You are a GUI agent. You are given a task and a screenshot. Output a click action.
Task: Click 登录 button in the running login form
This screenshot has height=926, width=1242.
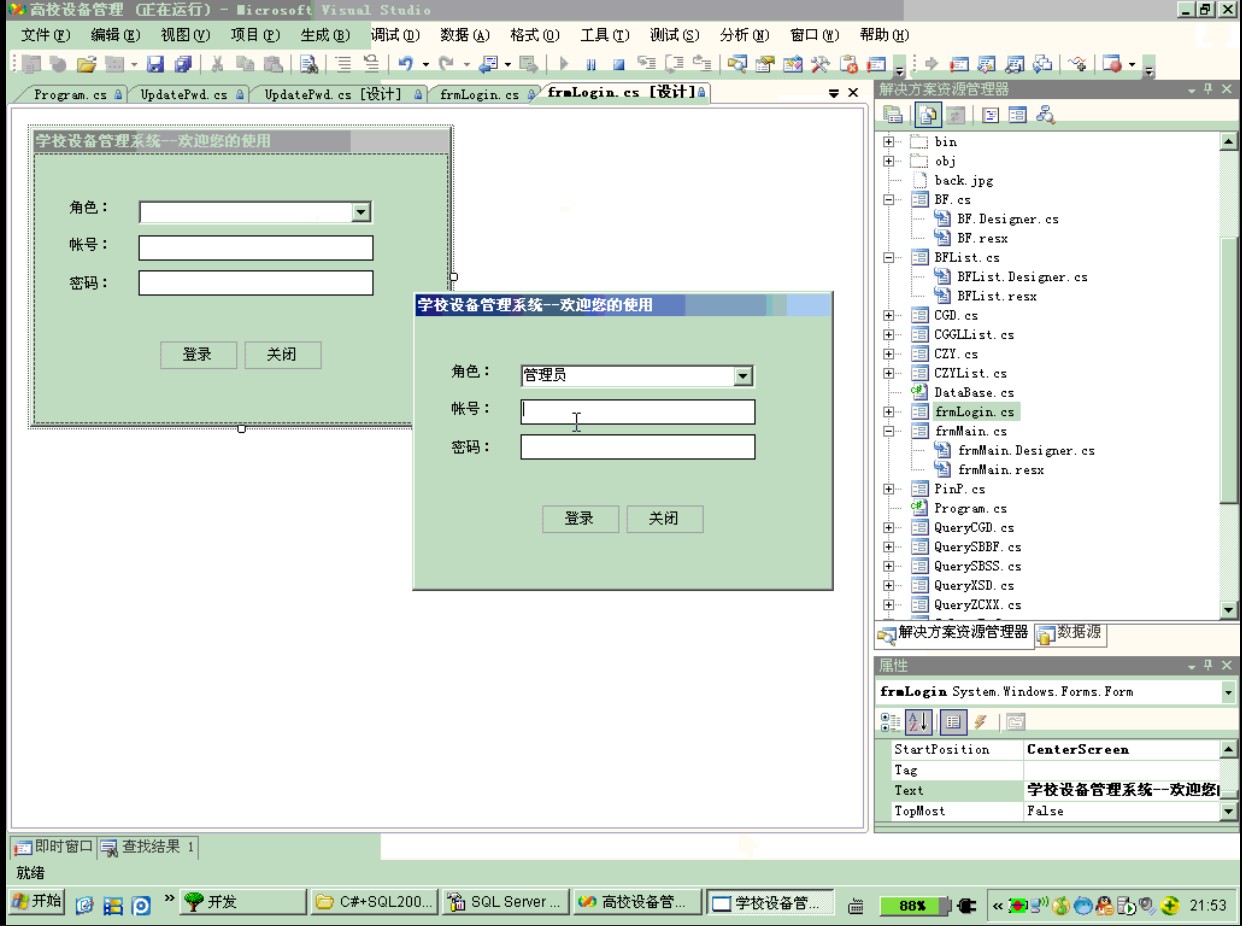pyautogui.click(x=580, y=519)
